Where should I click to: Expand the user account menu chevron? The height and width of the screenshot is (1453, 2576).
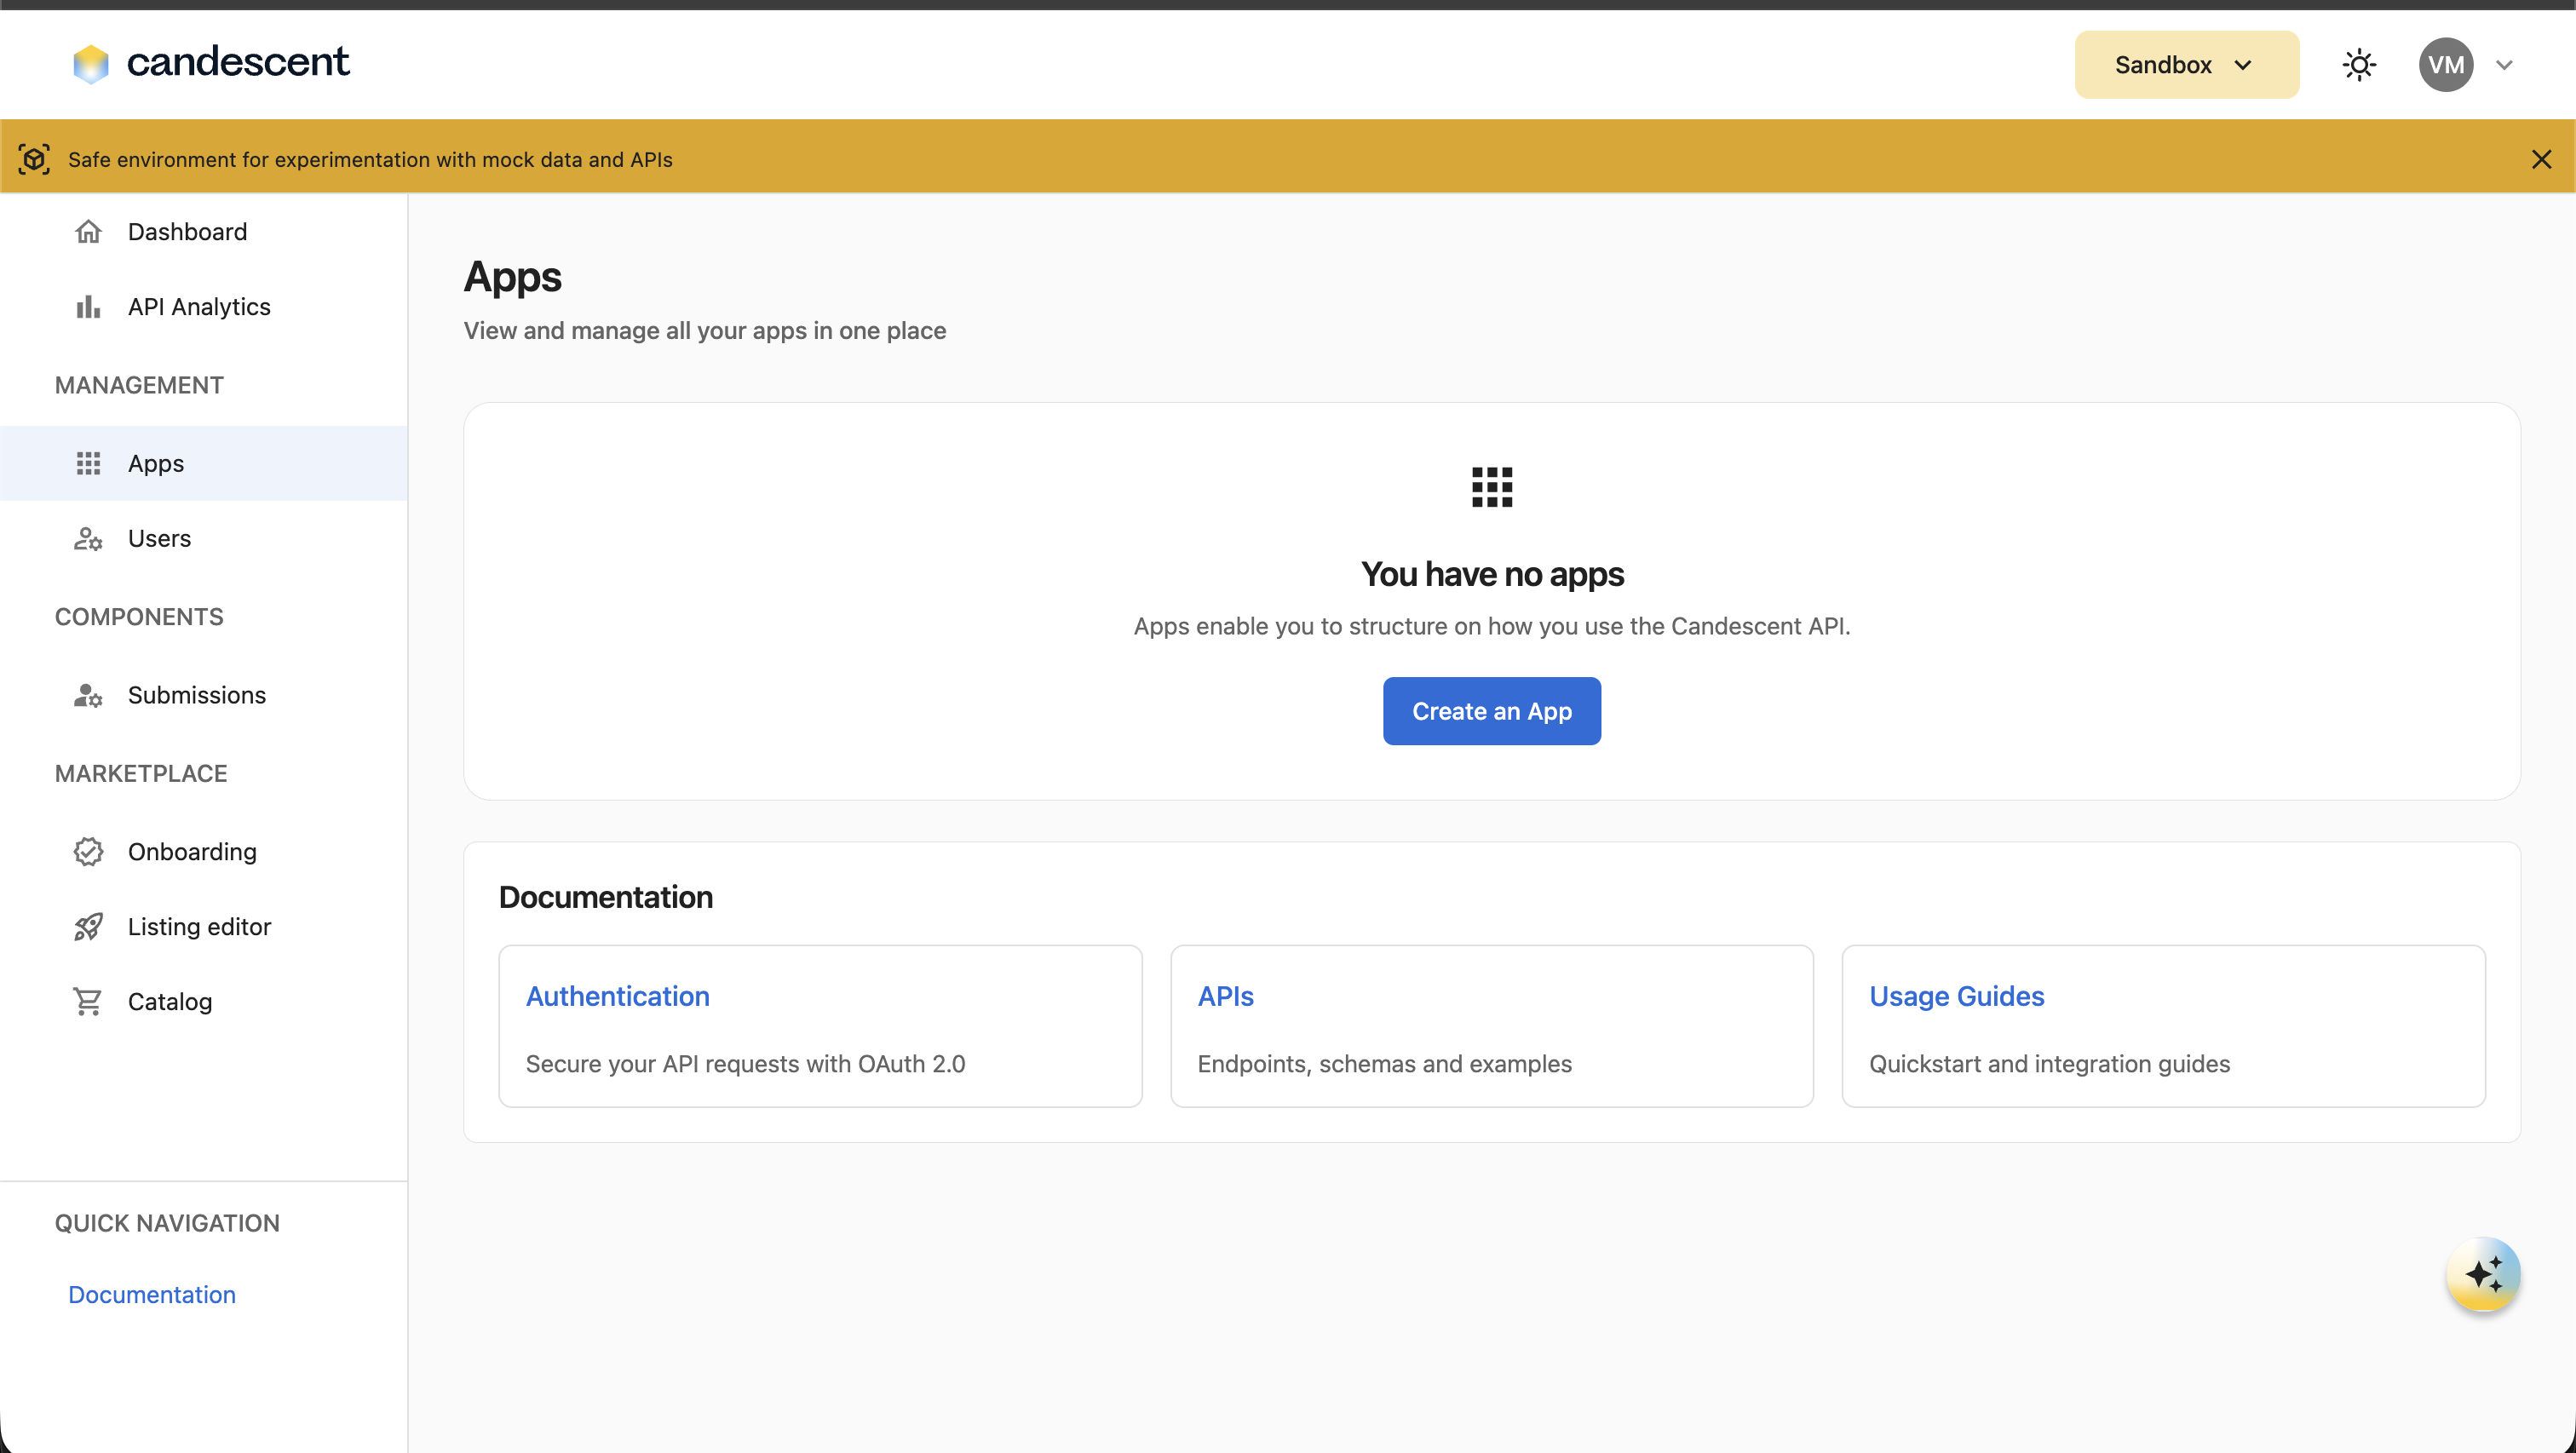tap(2504, 65)
